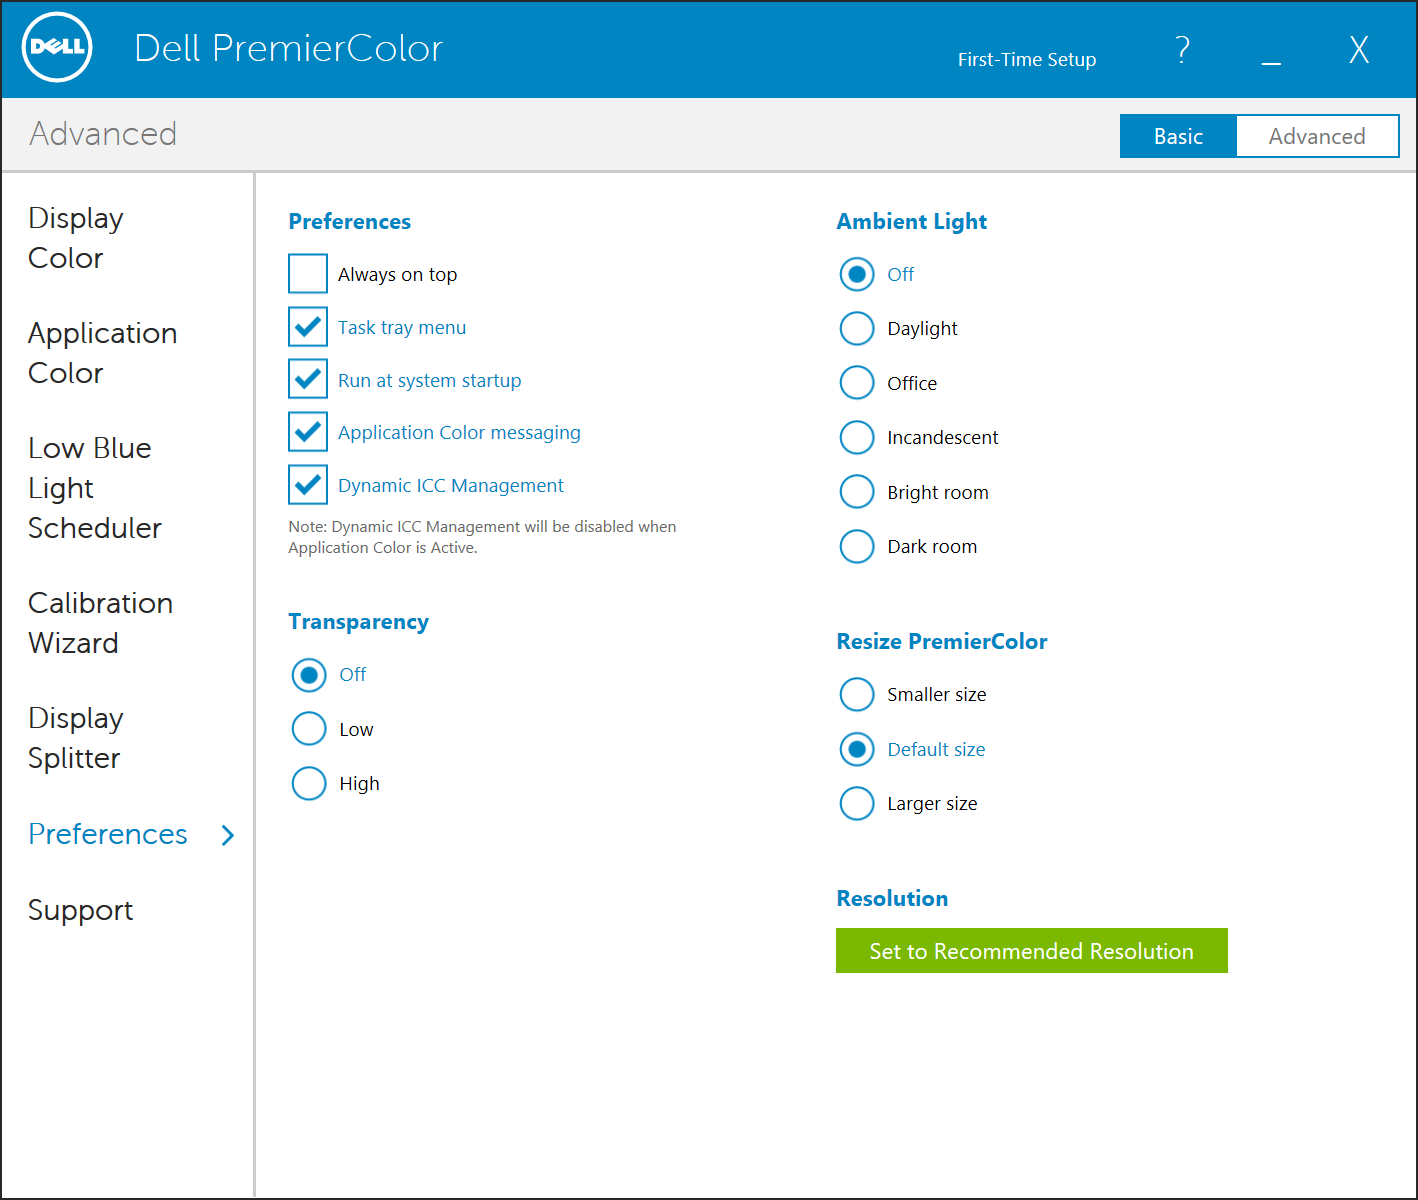Pick the Low transparency option
Image resolution: width=1418 pixels, height=1200 pixels.
(309, 729)
